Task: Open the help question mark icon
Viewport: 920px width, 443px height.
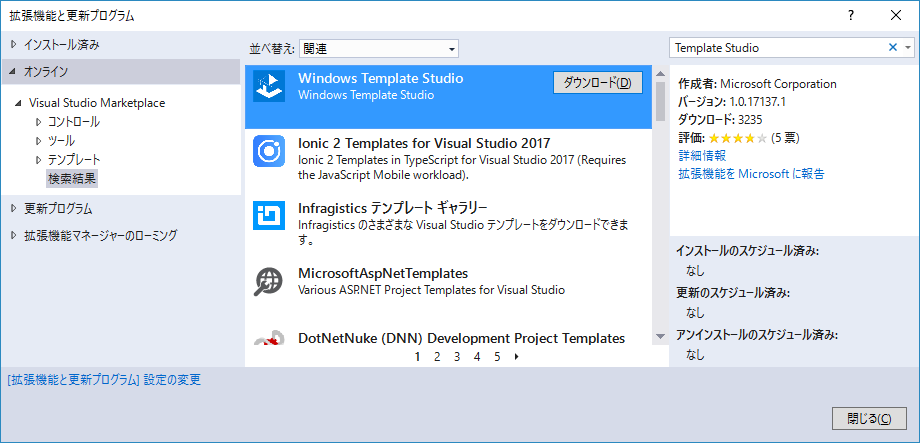Action: (851, 16)
